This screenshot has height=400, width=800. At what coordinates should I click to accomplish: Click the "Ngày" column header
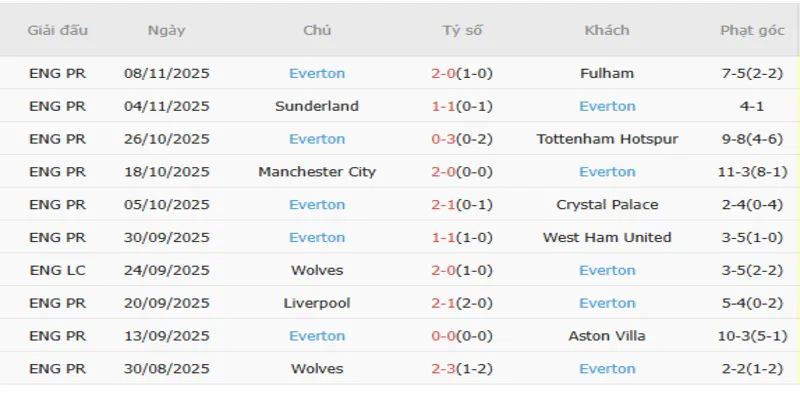click(x=166, y=30)
